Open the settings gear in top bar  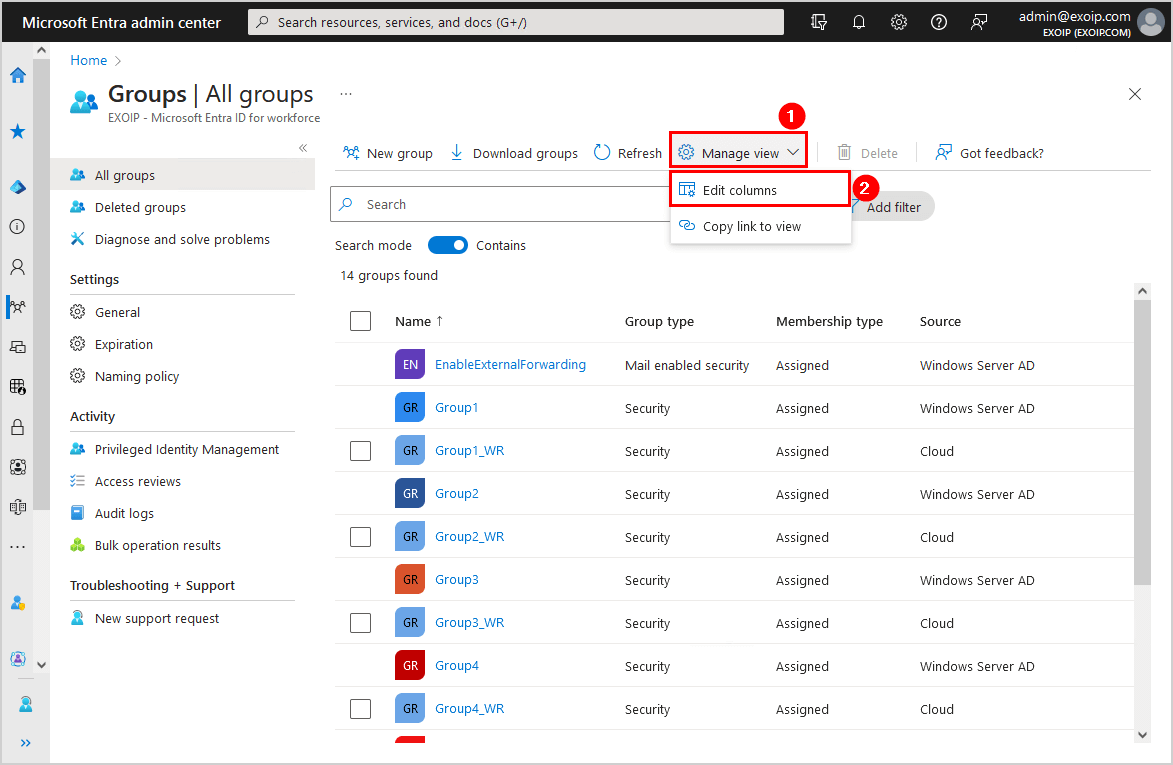click(x=898, y=22)
